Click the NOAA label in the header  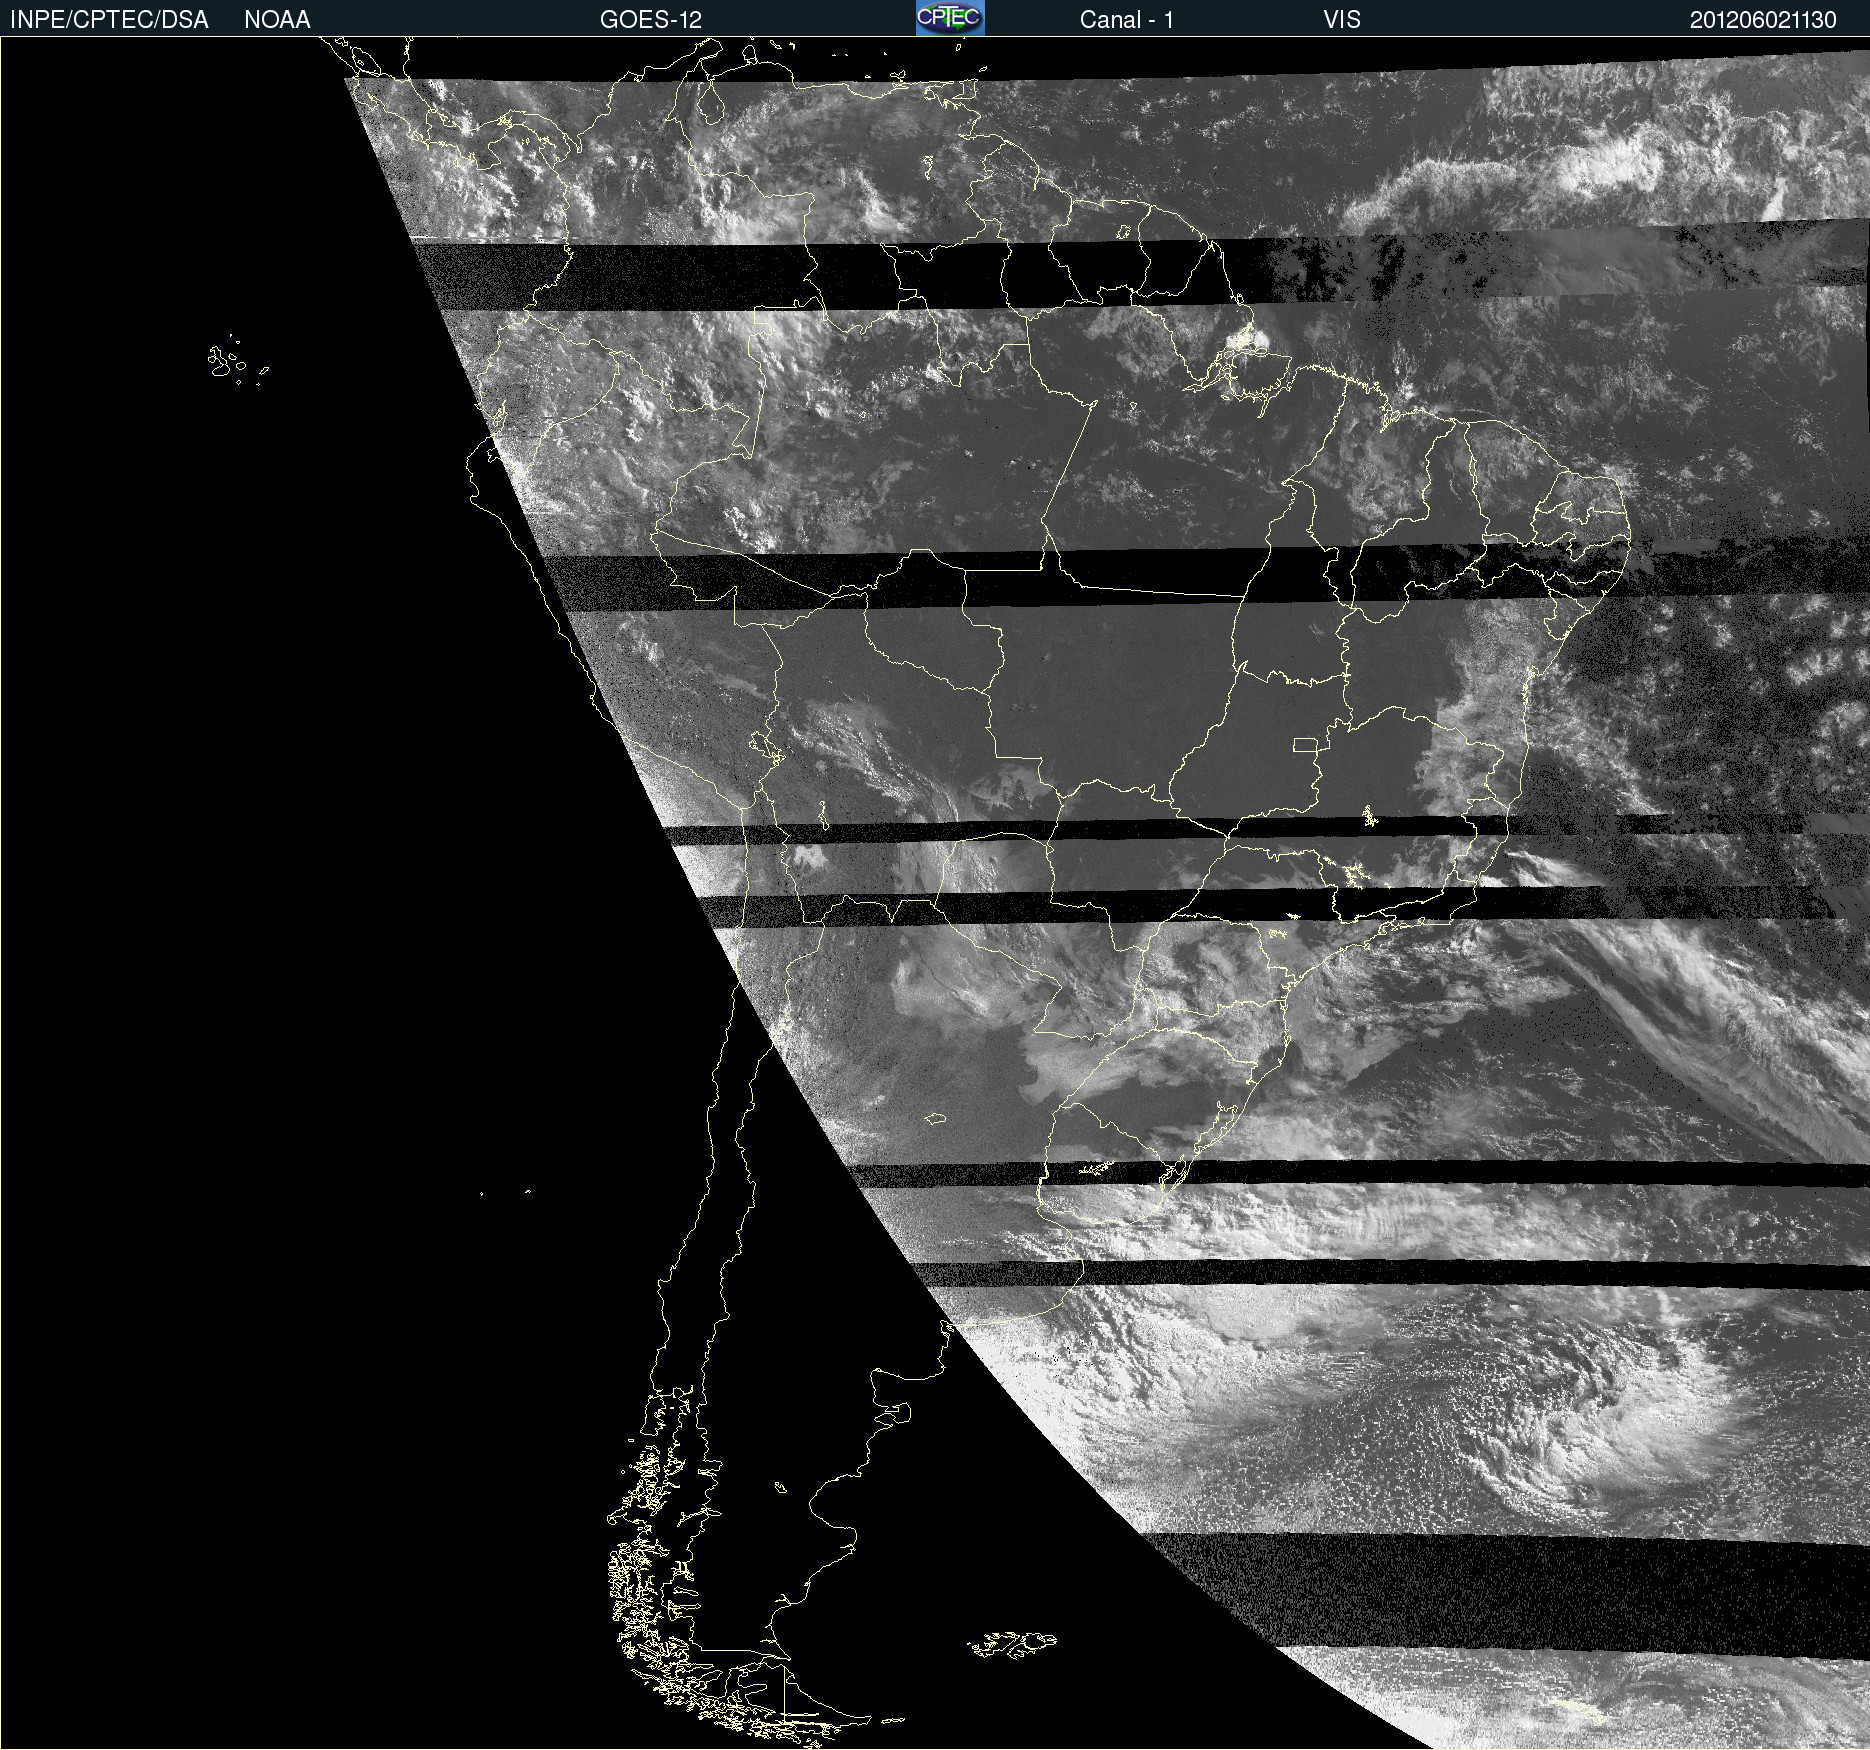[x=277, y=20]
